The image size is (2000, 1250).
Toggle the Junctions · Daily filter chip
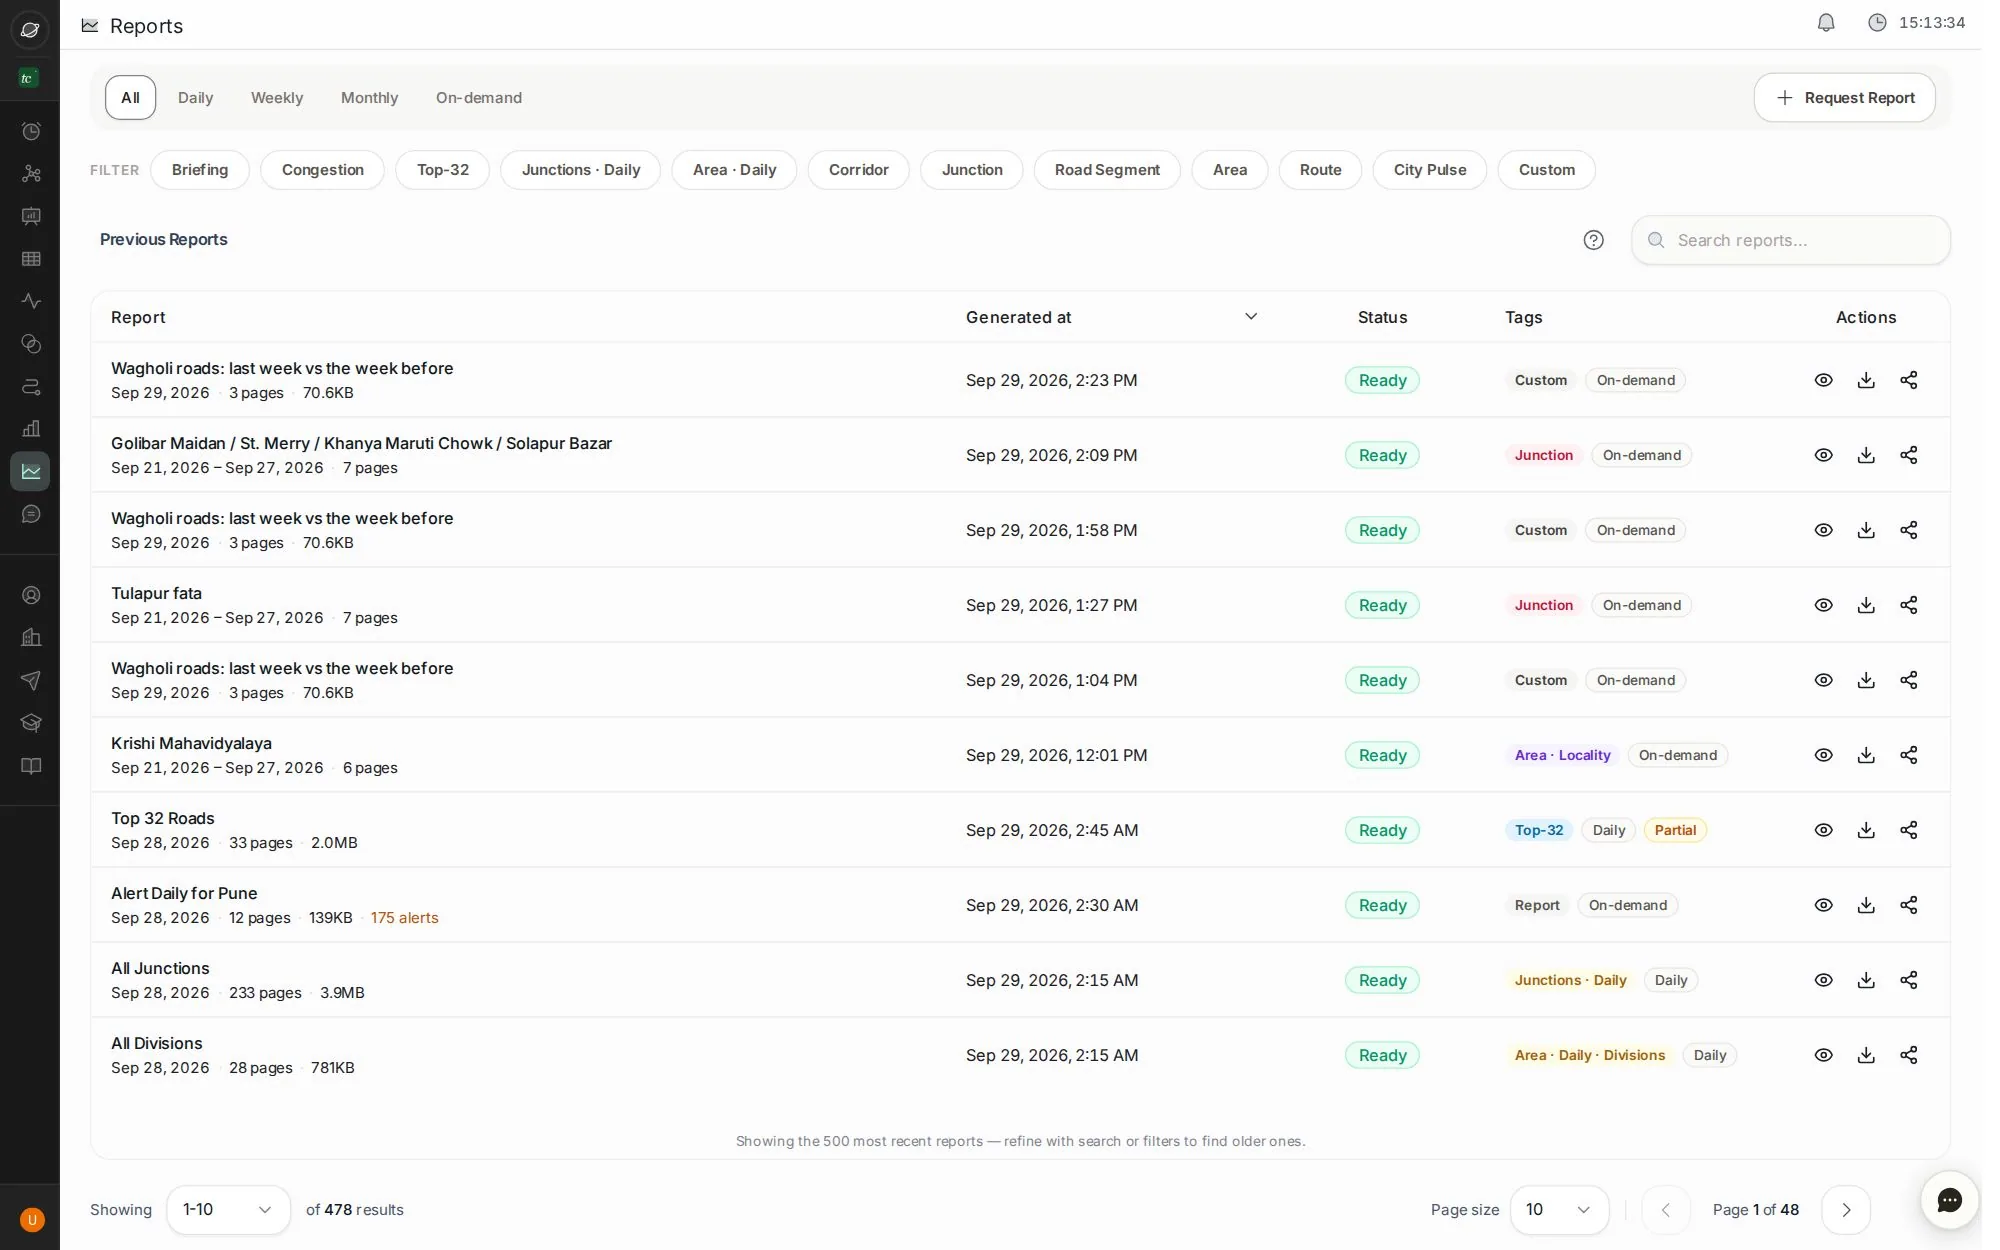click(581, 170)
